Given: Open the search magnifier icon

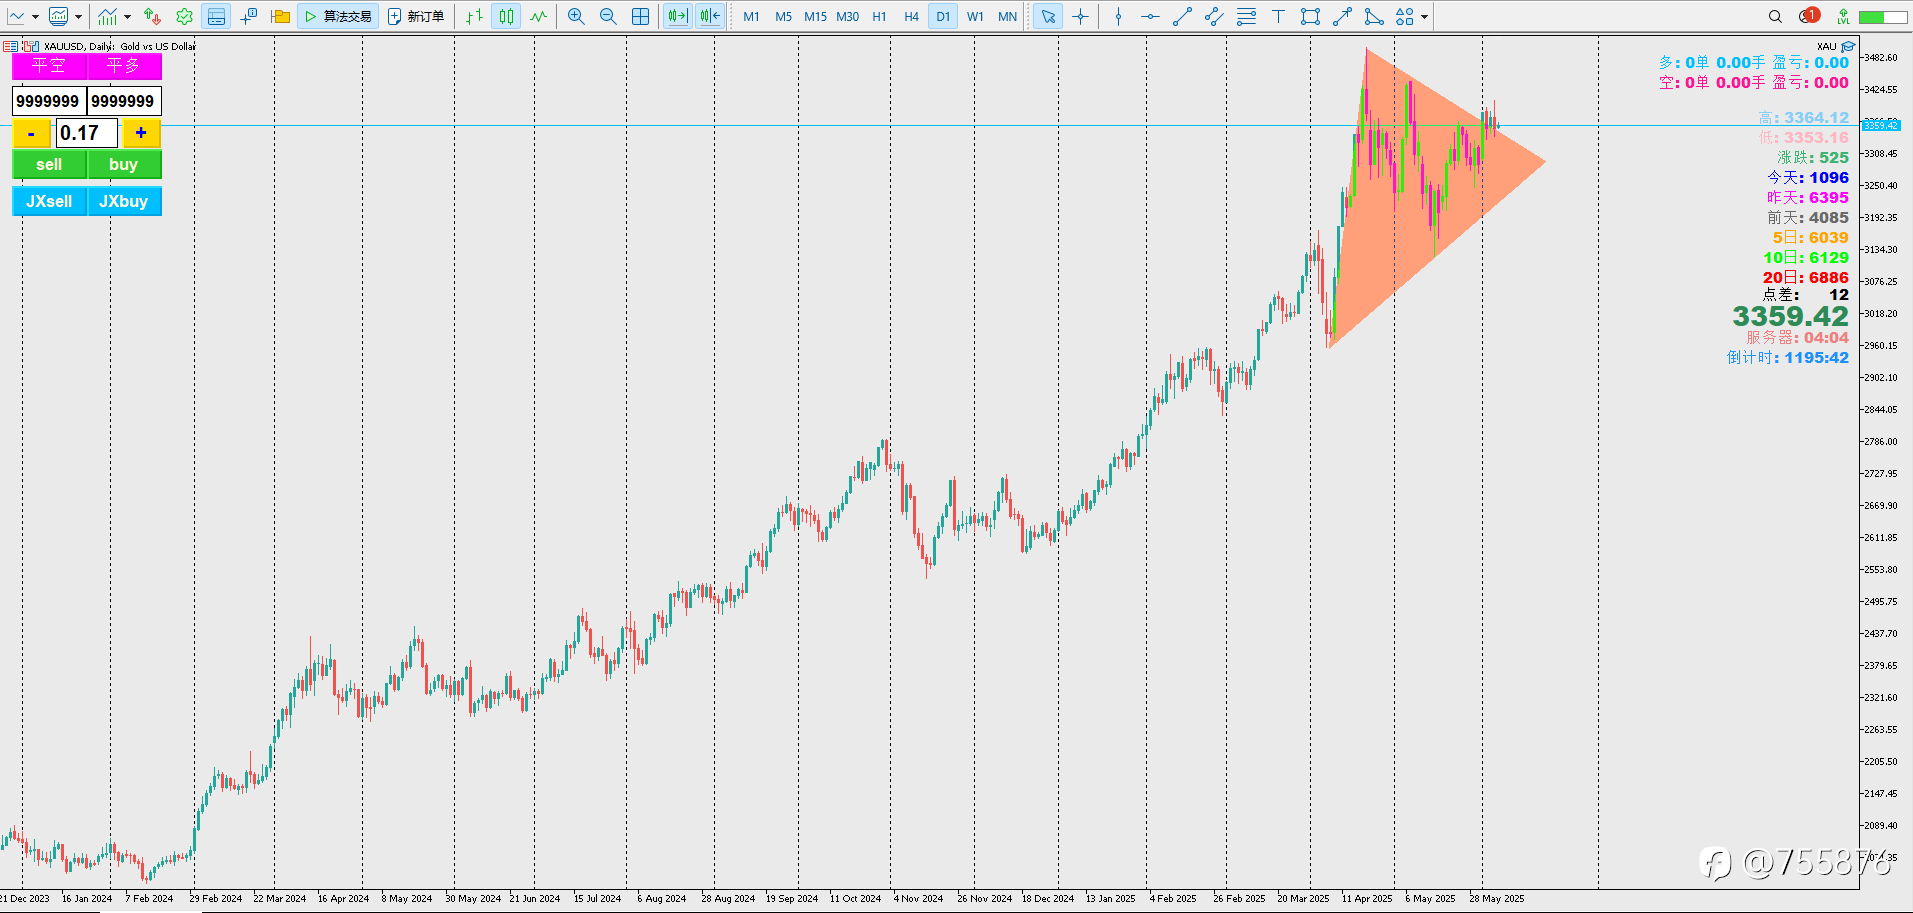Looking at the screenshot, I should click(x=1775, y=16).
